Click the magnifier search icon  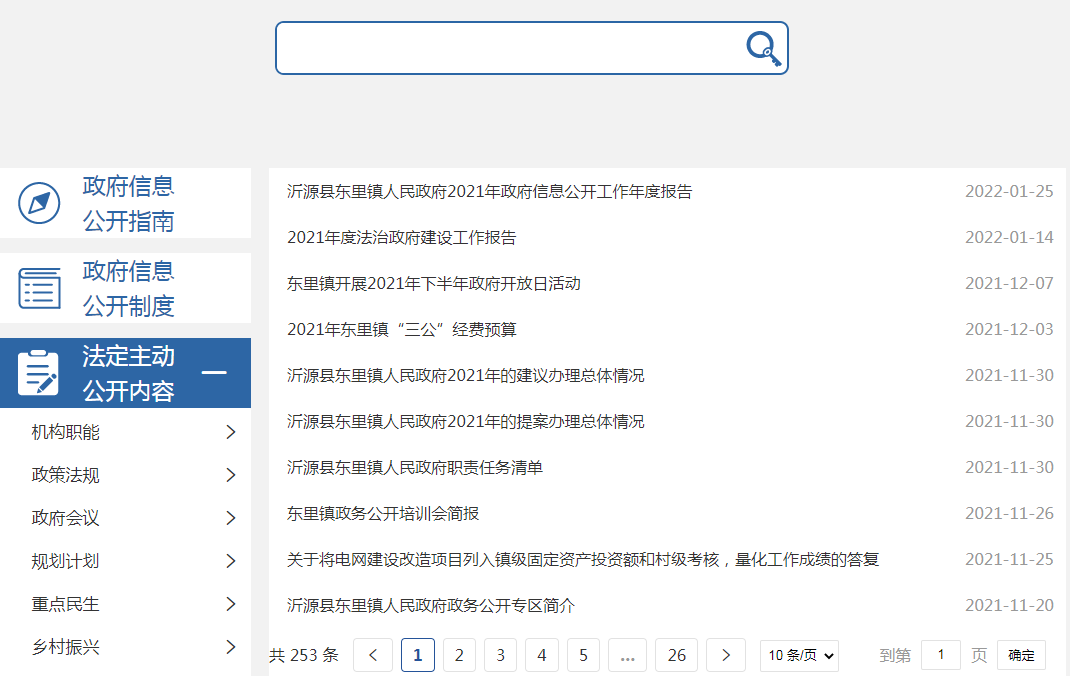tap(763, 48)
